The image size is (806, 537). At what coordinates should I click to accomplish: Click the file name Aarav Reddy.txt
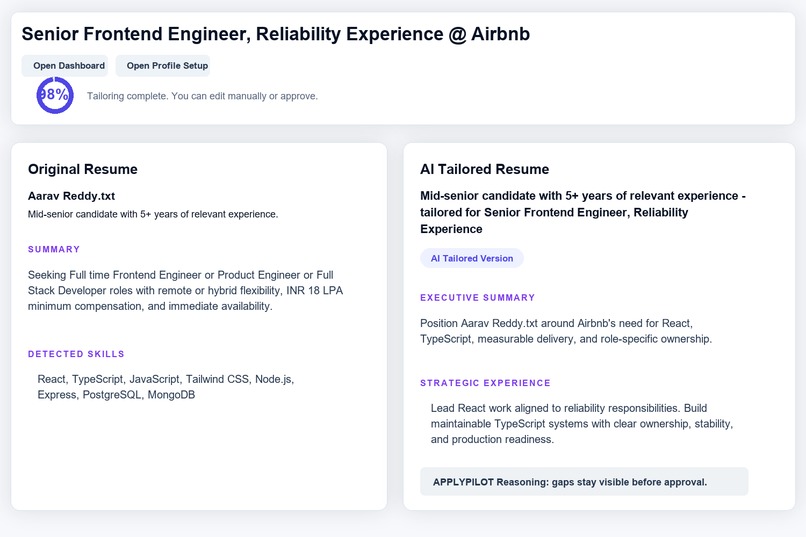coord(71,196)
